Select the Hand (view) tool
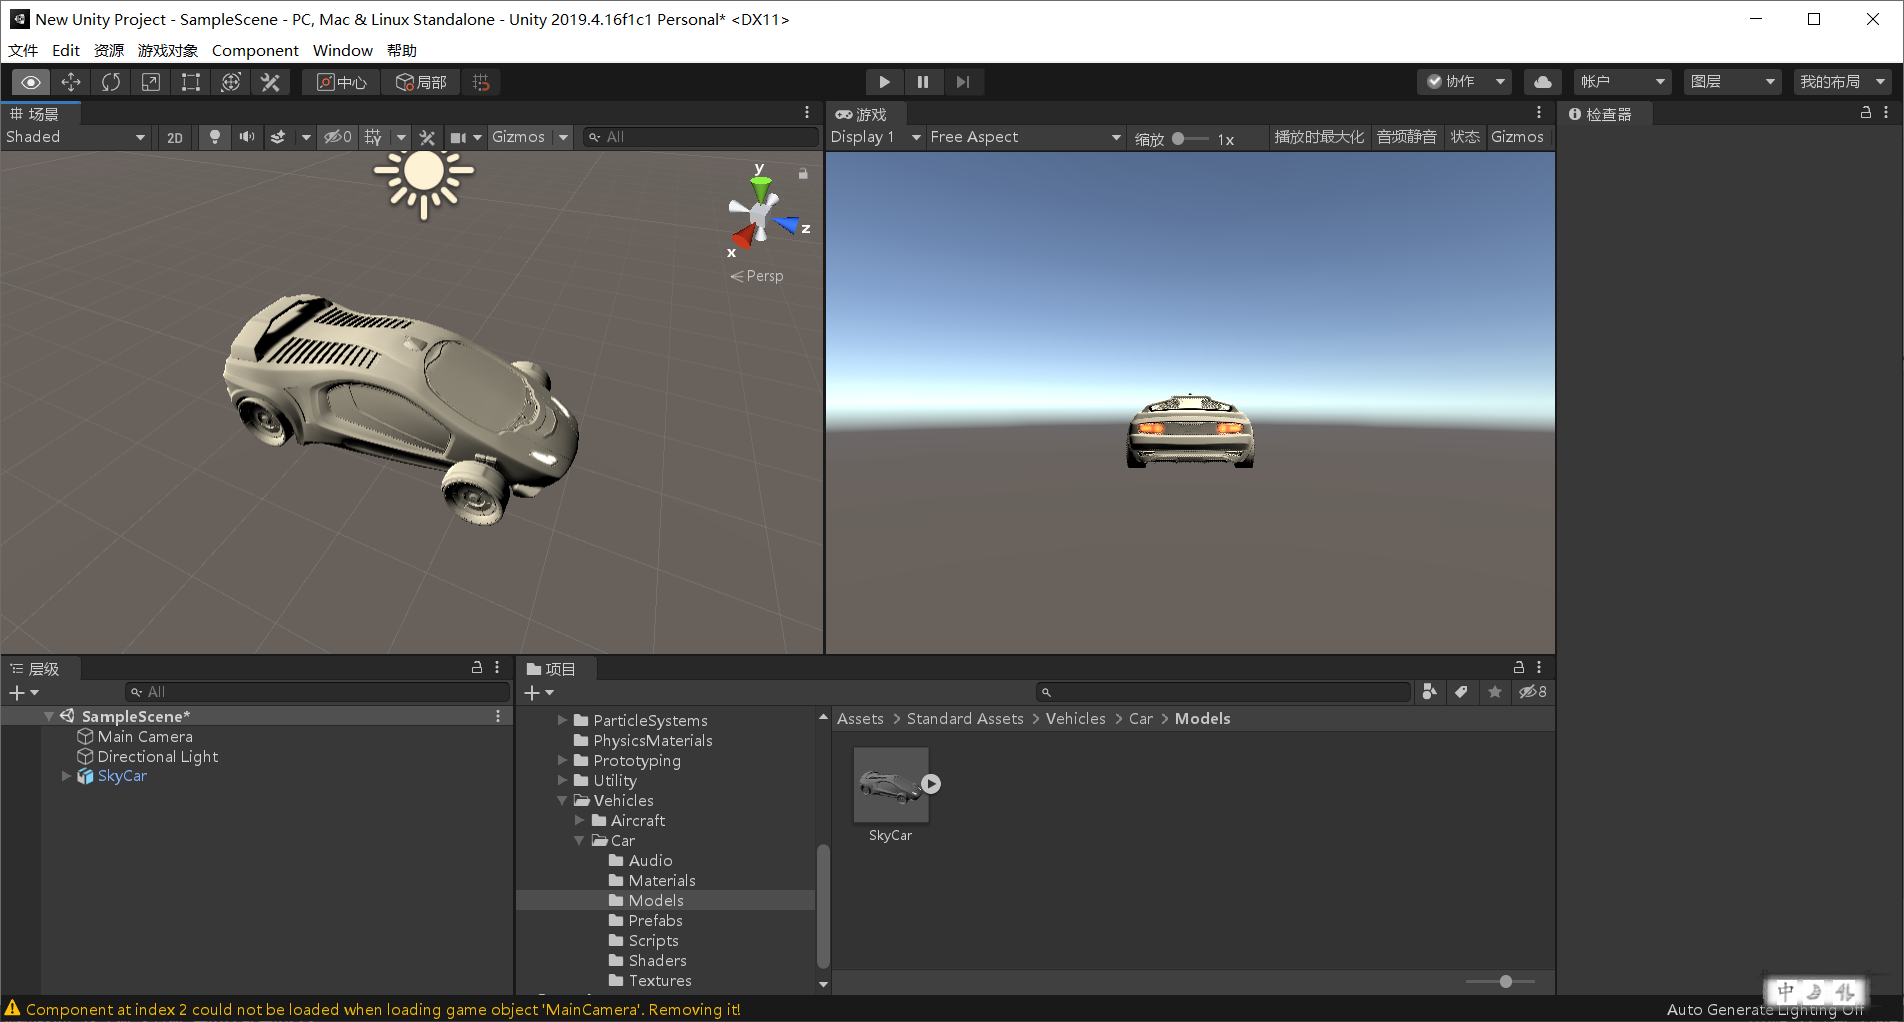Viewport: 1904px width, 1022px height. pyautogui.click(x=31, y=82)
